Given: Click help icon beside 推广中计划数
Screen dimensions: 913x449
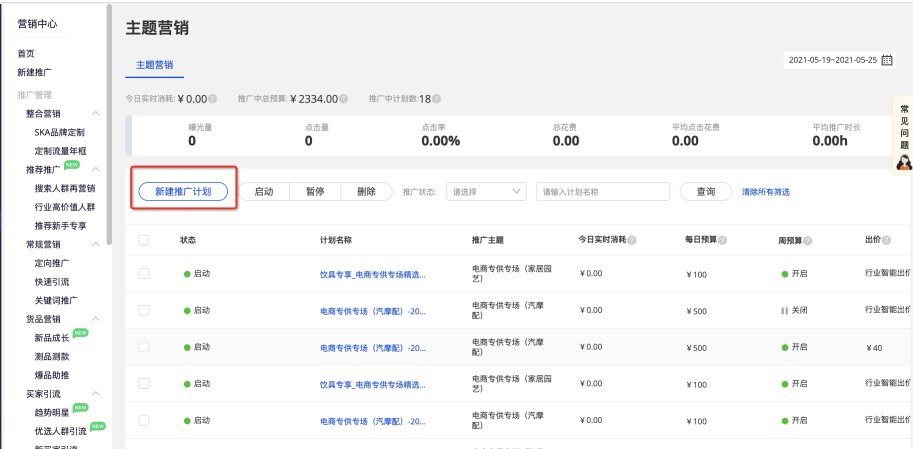Looking at the screenshot, I should (x=436, y=99).
